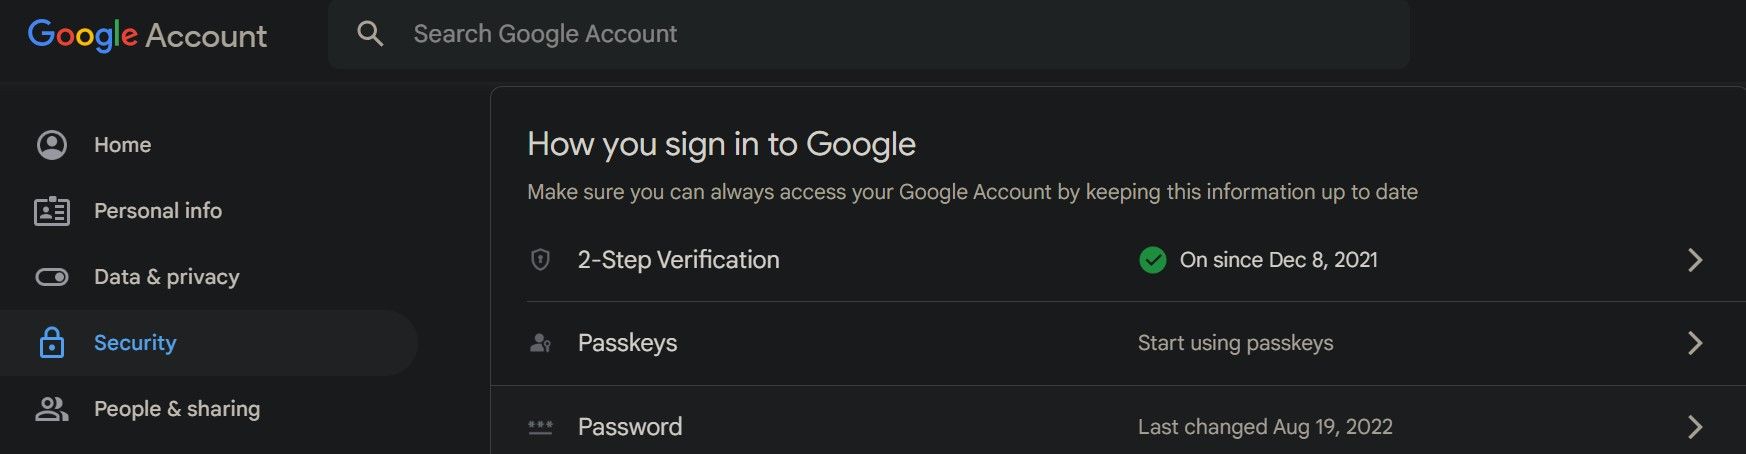The height and width of the screenshot is (454, 1746).
Task: Click the People & sharing icon
Action: pos(52,409)
